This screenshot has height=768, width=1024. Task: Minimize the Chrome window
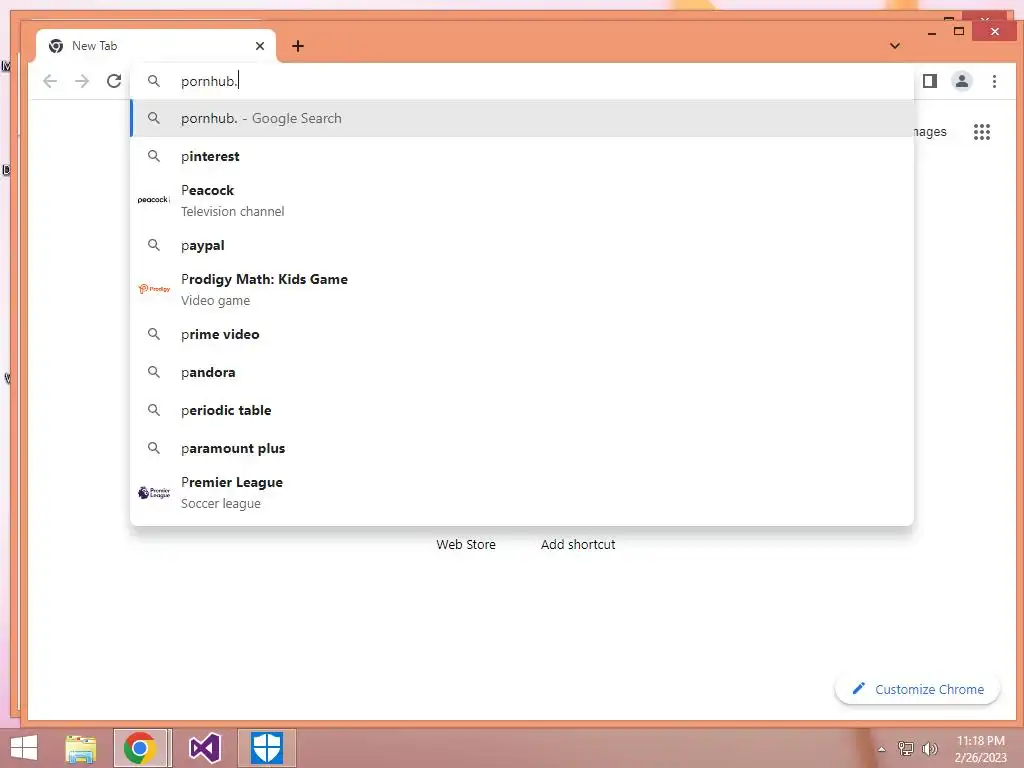932,32
